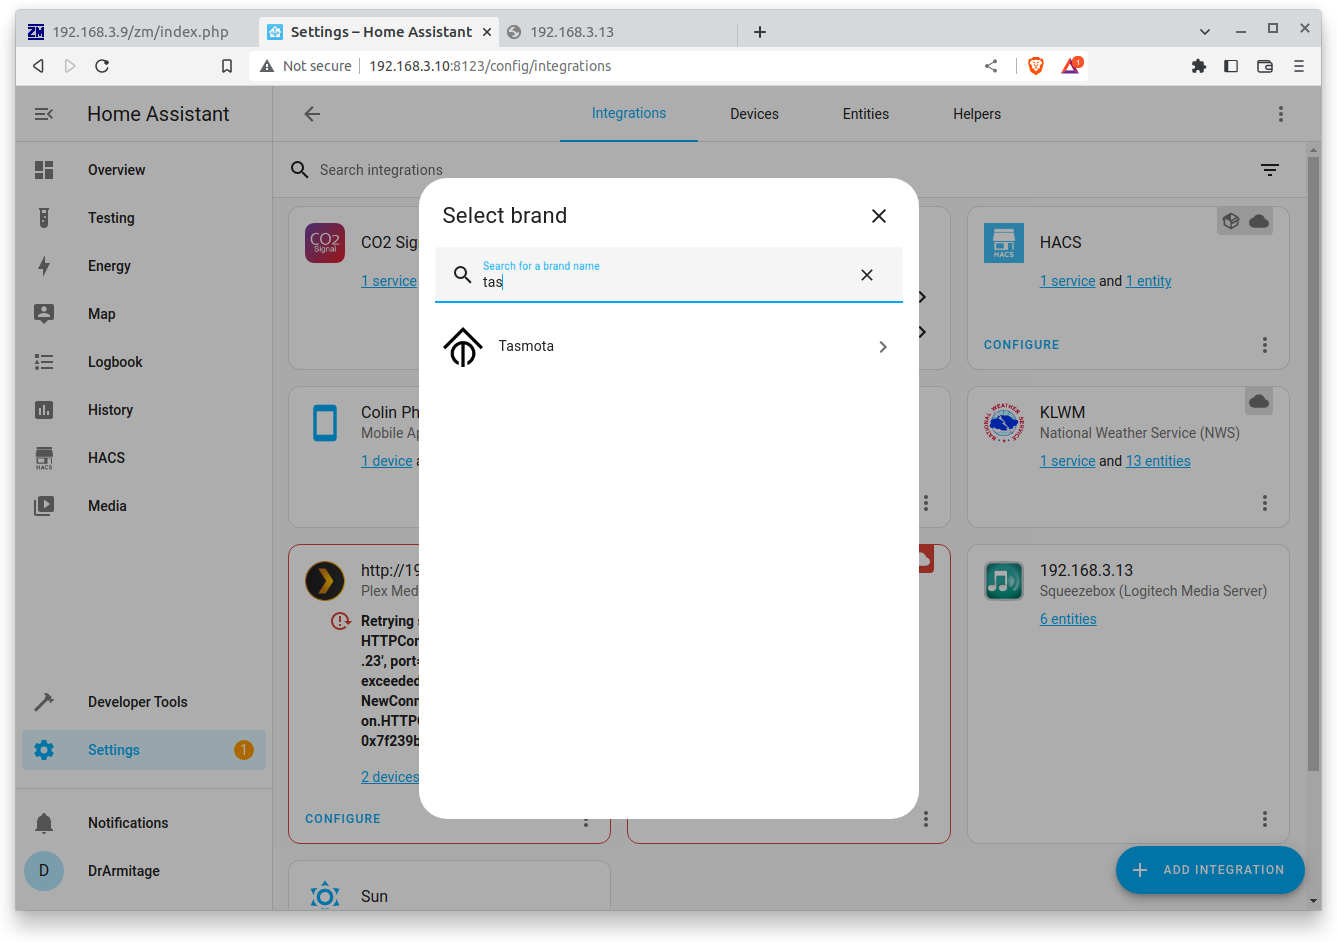Open the Overview dashboard

(x=144, y=170)
